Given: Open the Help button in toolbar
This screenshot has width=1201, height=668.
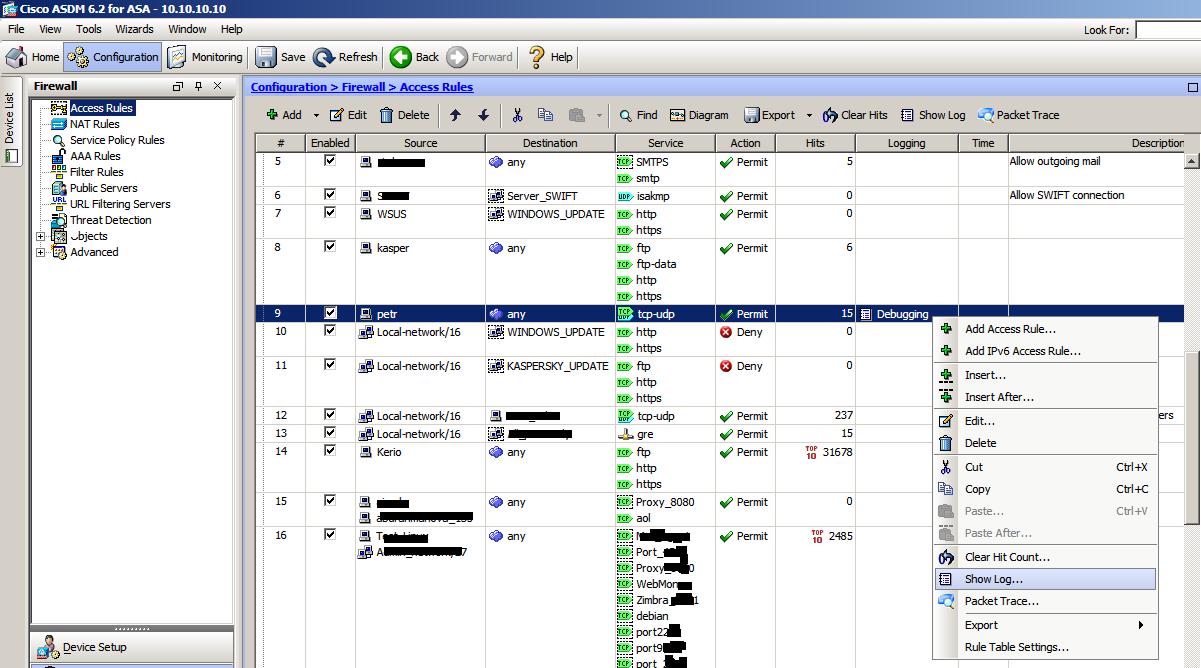Looking at the screenshot, I should (x=550, y=57).
